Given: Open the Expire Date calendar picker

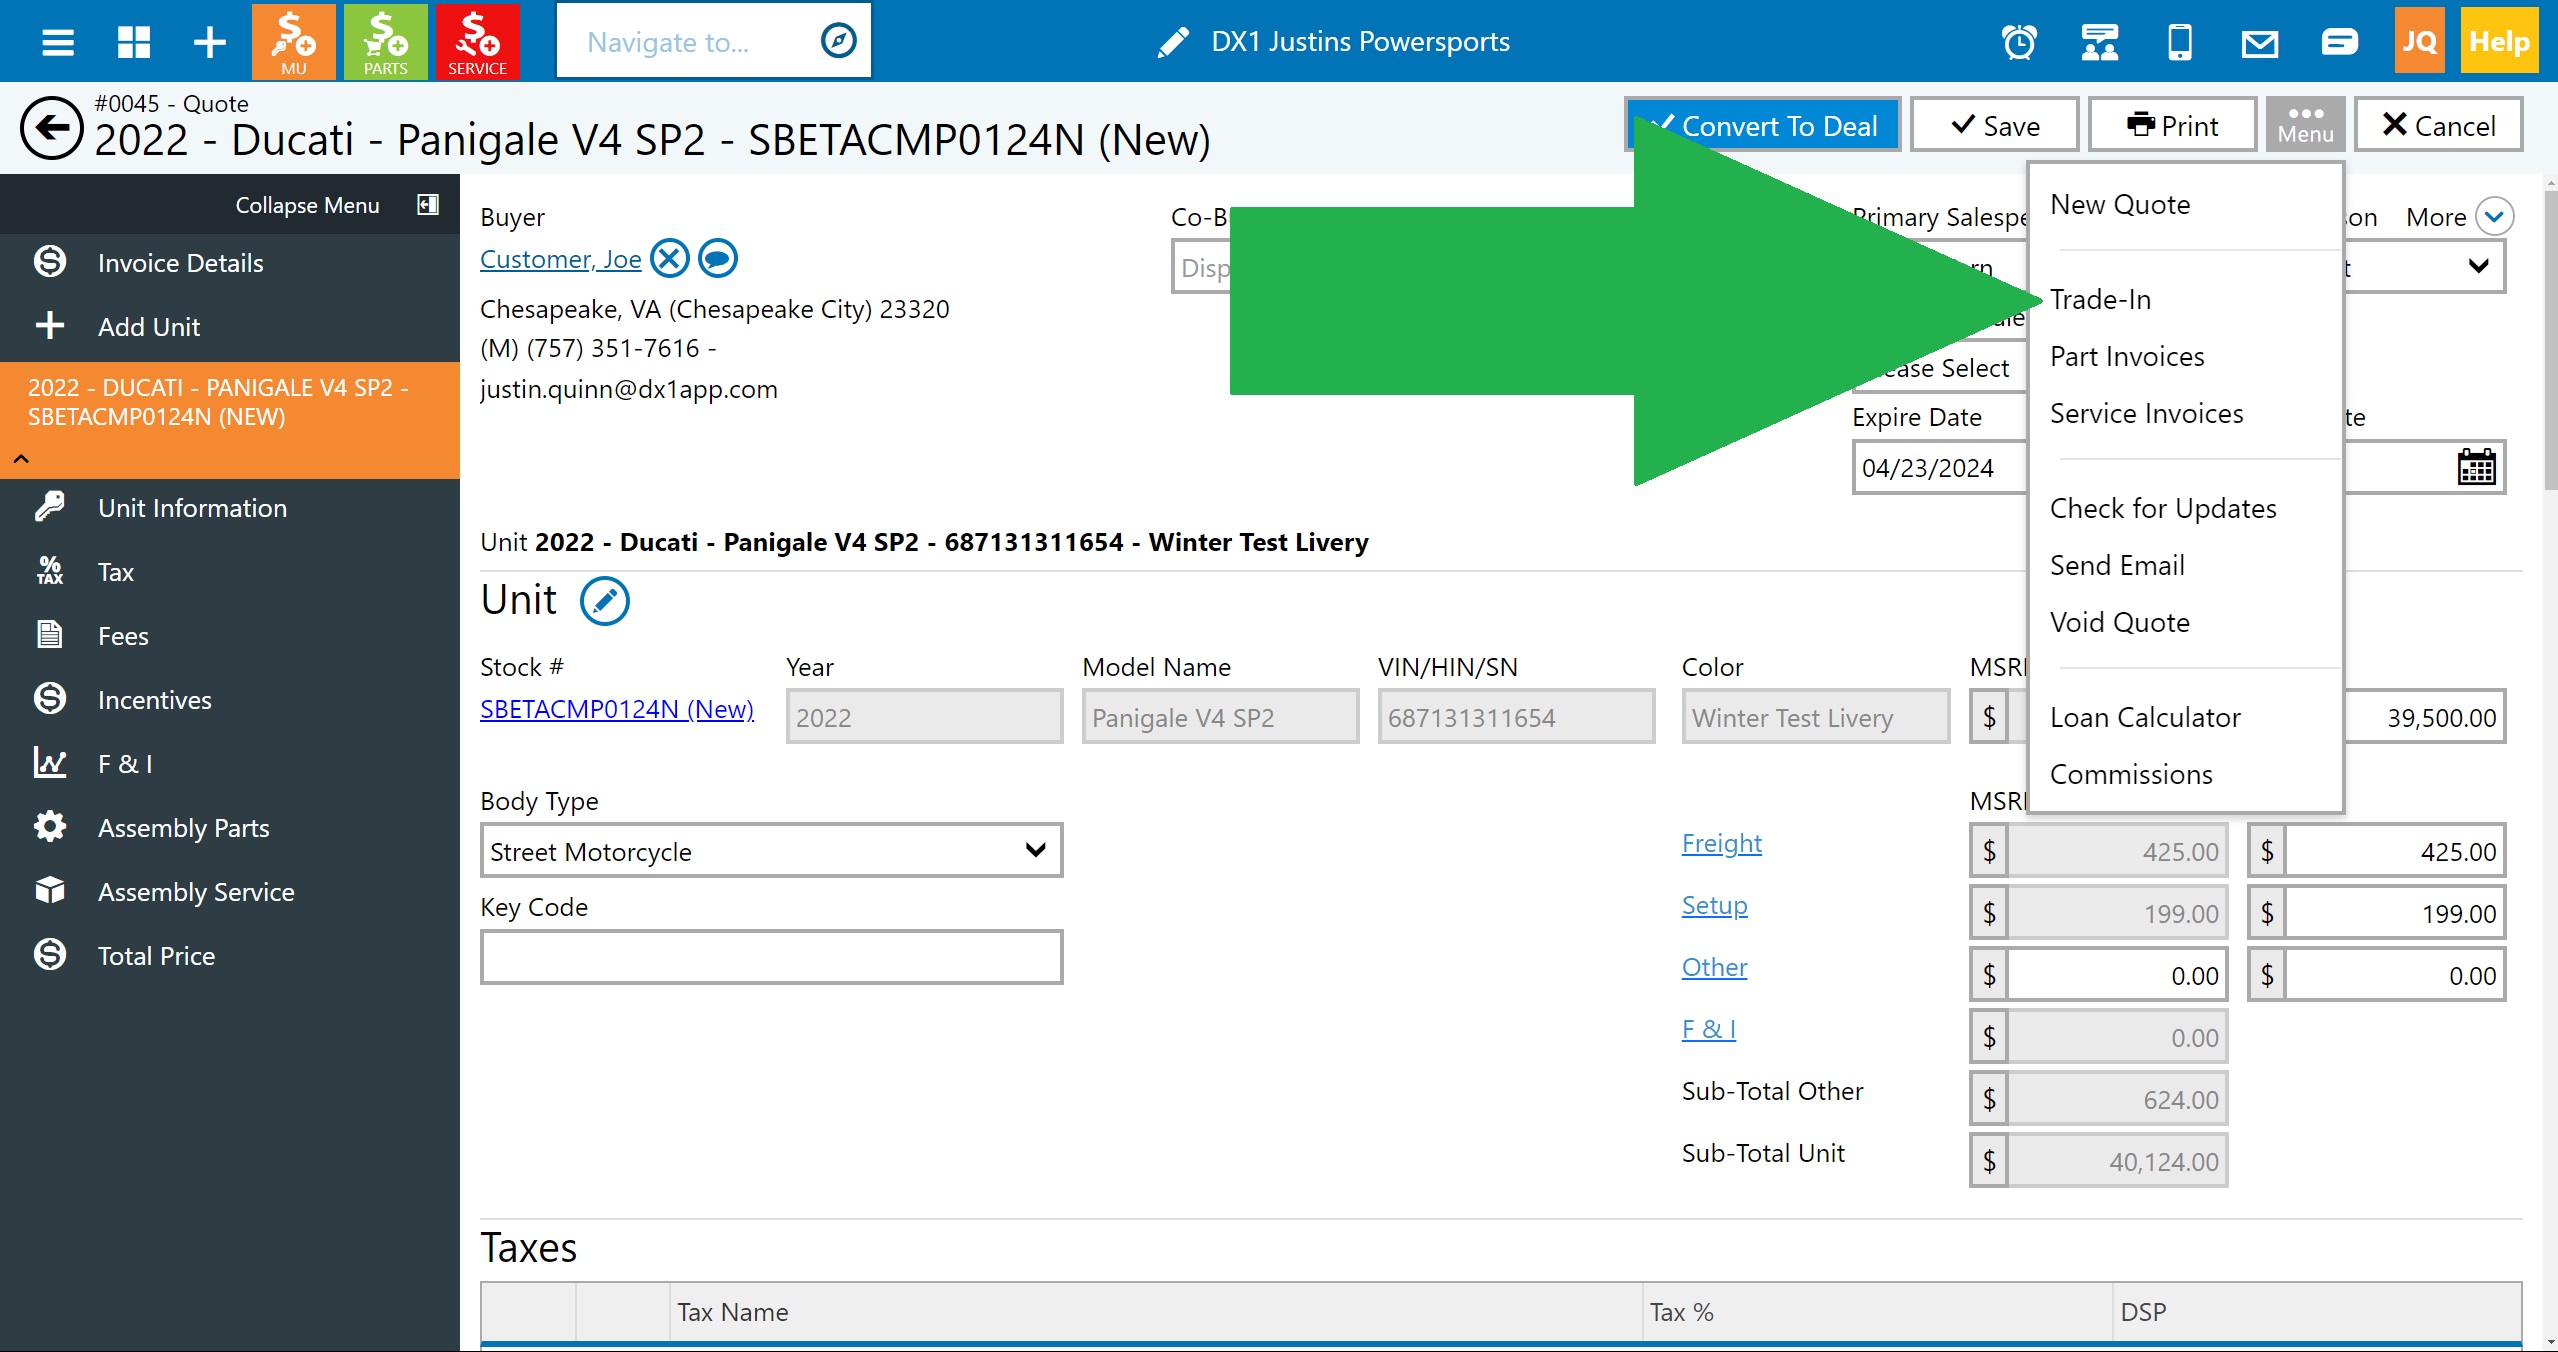Looking at the screenshot, I should 2476,467.
